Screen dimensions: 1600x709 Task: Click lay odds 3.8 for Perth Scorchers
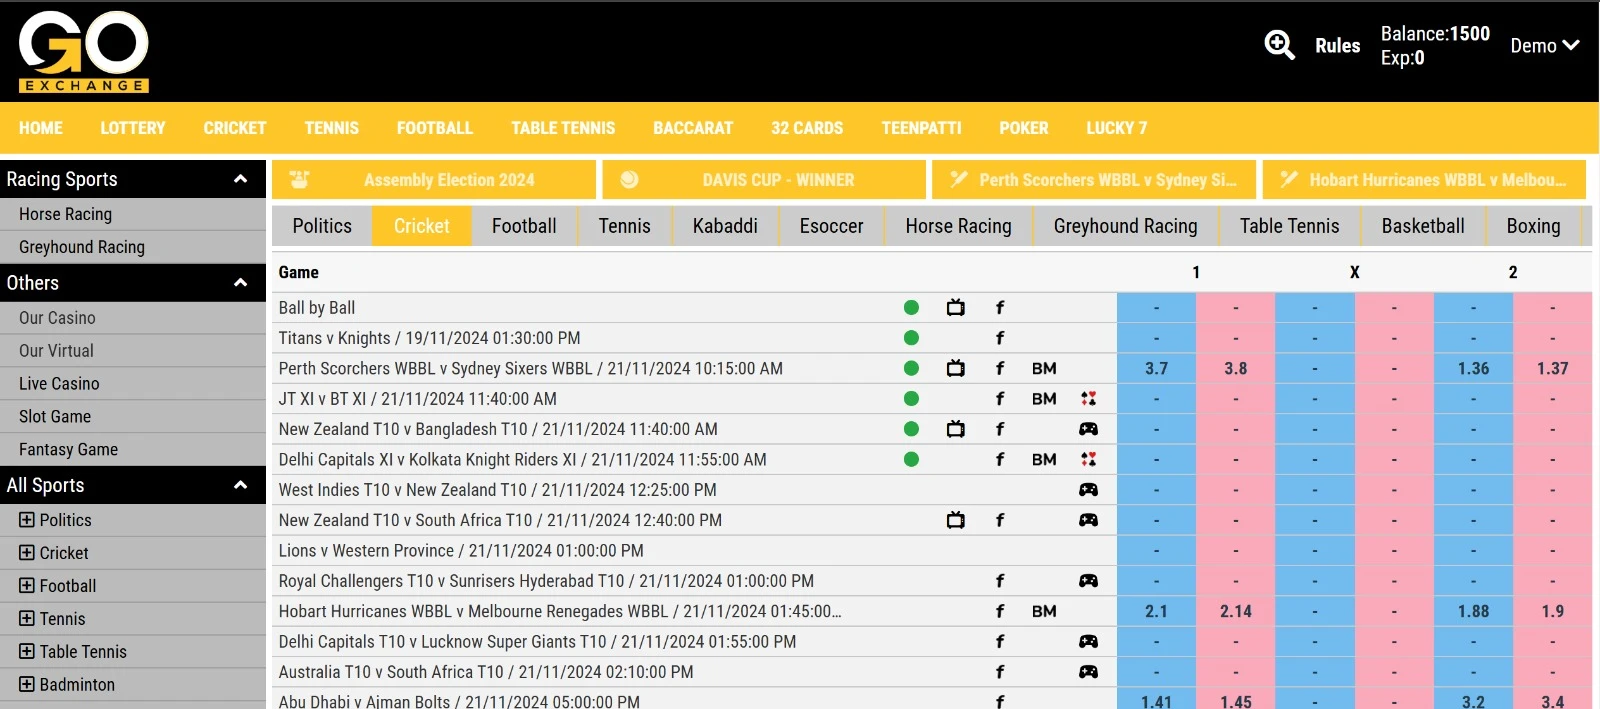[1236, 368]
